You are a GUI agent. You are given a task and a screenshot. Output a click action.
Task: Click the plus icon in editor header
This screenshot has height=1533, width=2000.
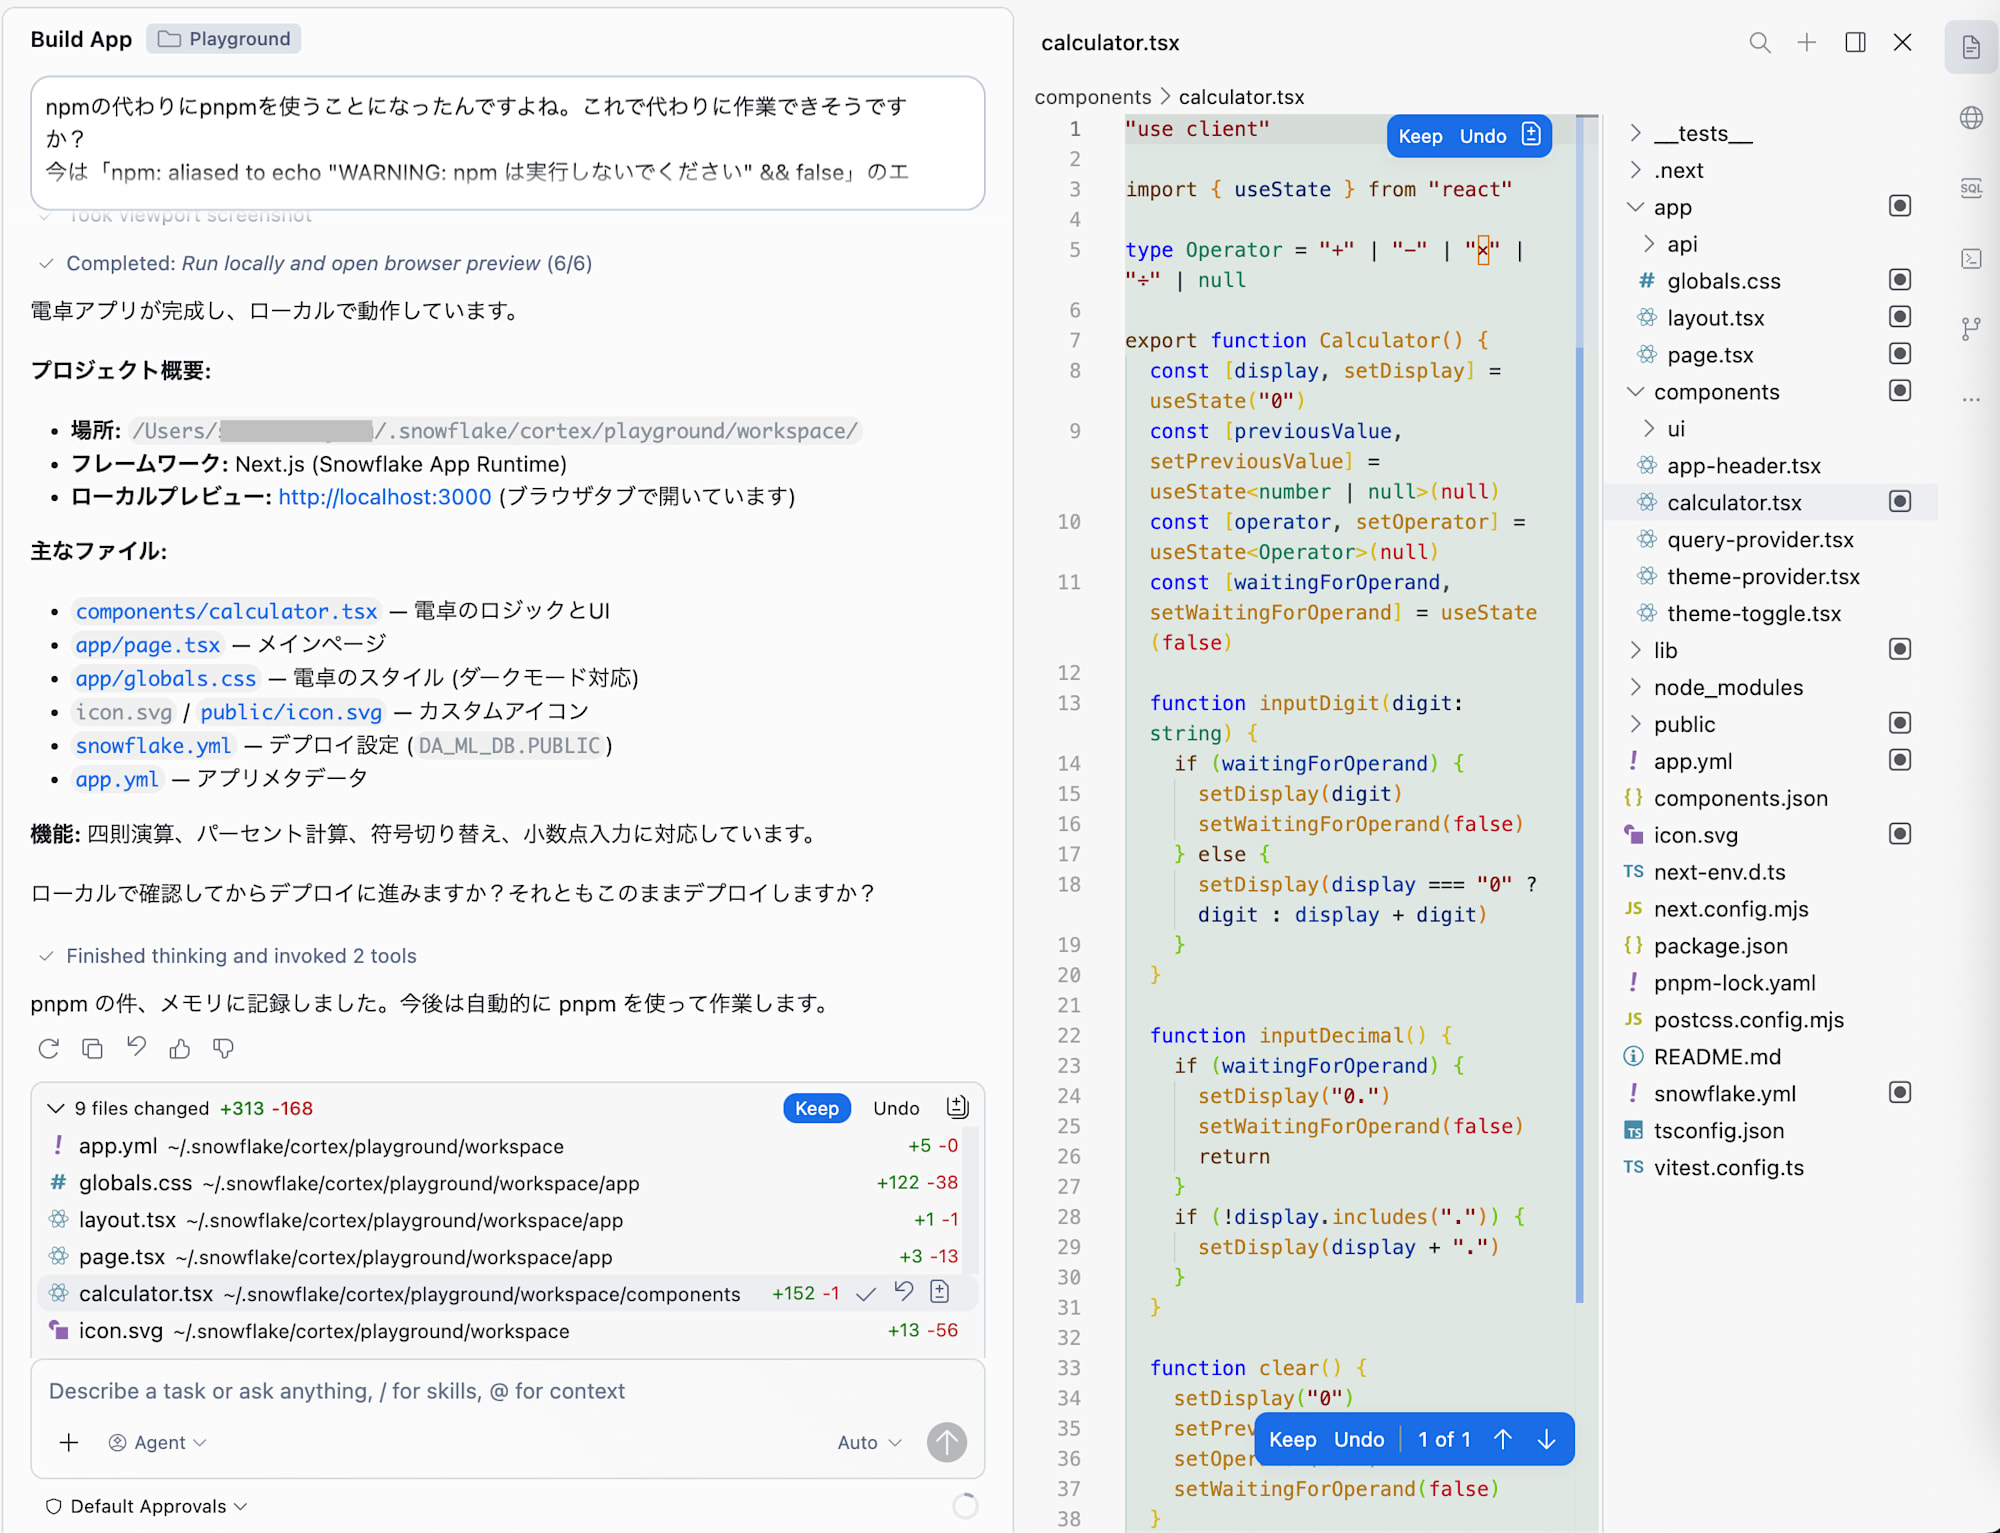pos(1806,42)
